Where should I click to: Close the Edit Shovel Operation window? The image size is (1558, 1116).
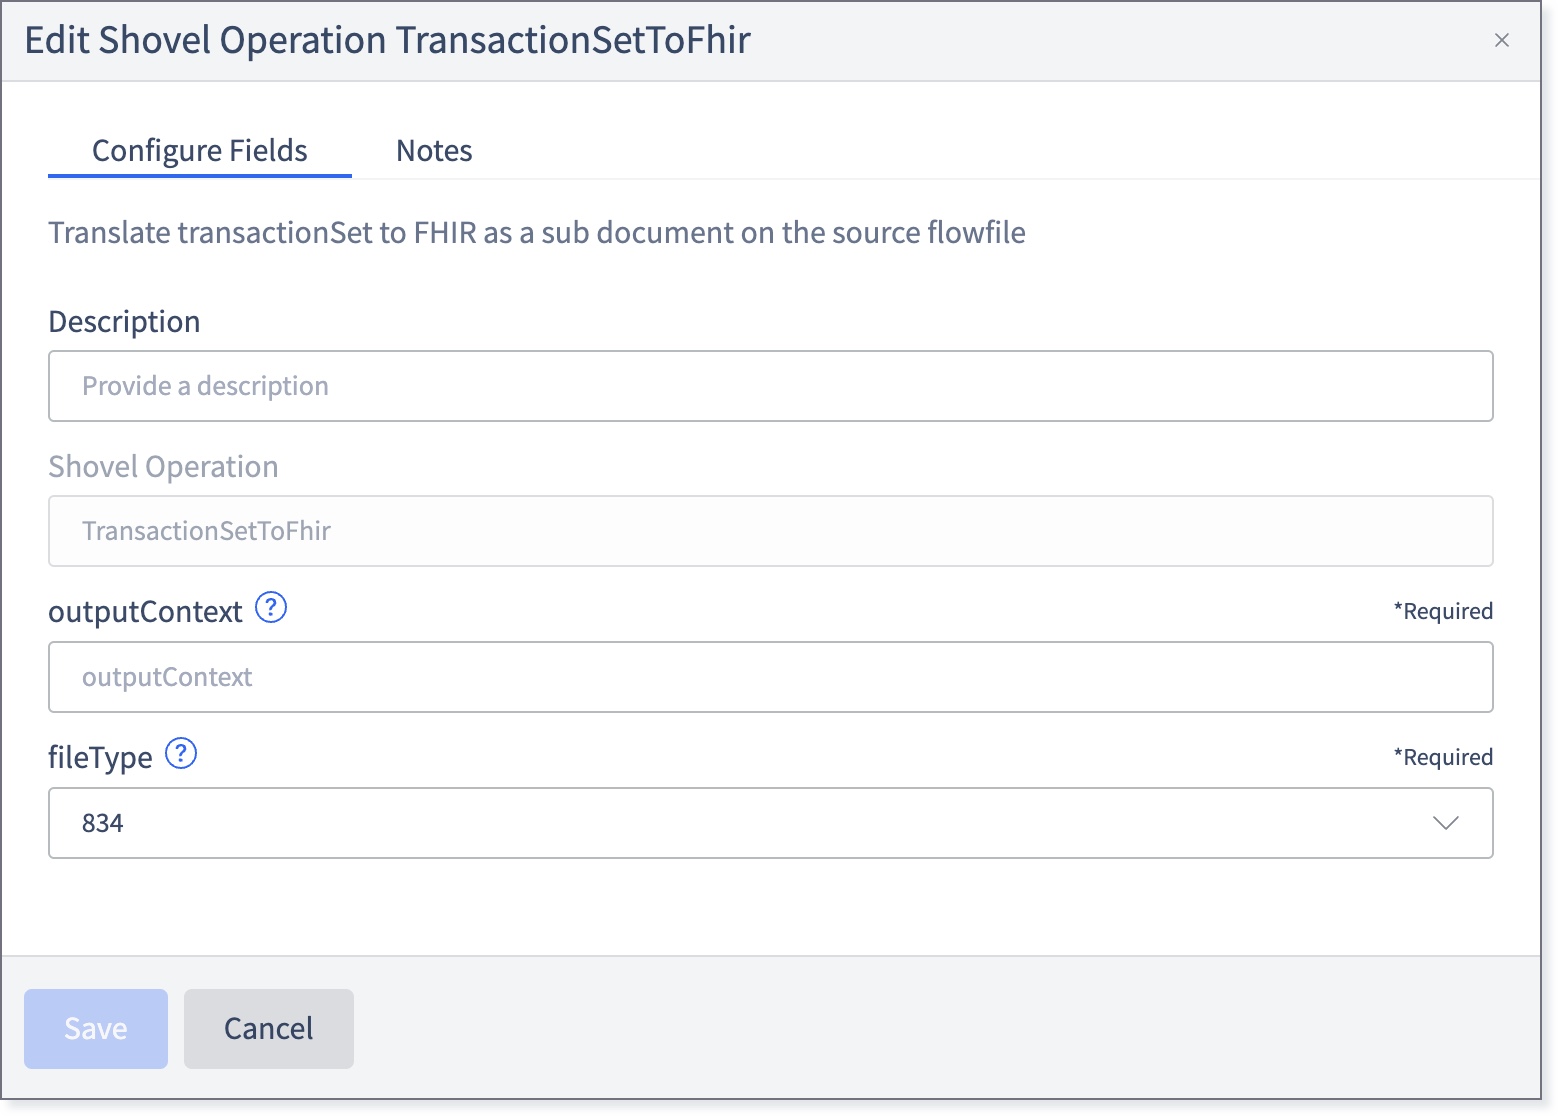click(1502, 41)
